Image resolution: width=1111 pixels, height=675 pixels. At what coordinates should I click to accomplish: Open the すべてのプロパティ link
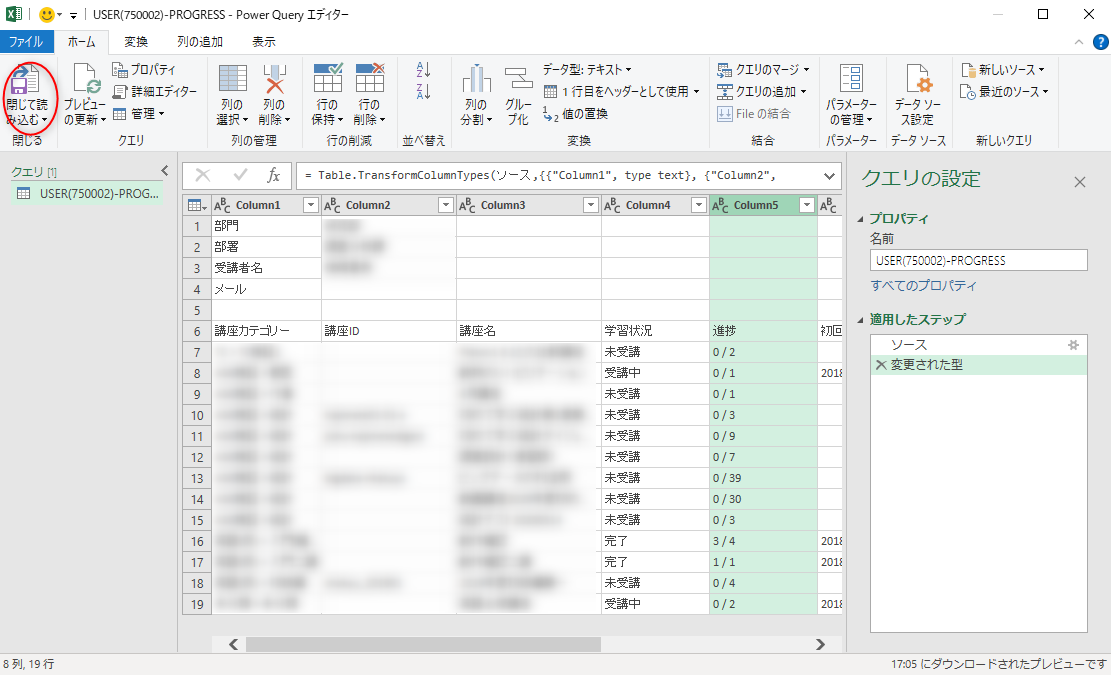click(x=923, y=285)
